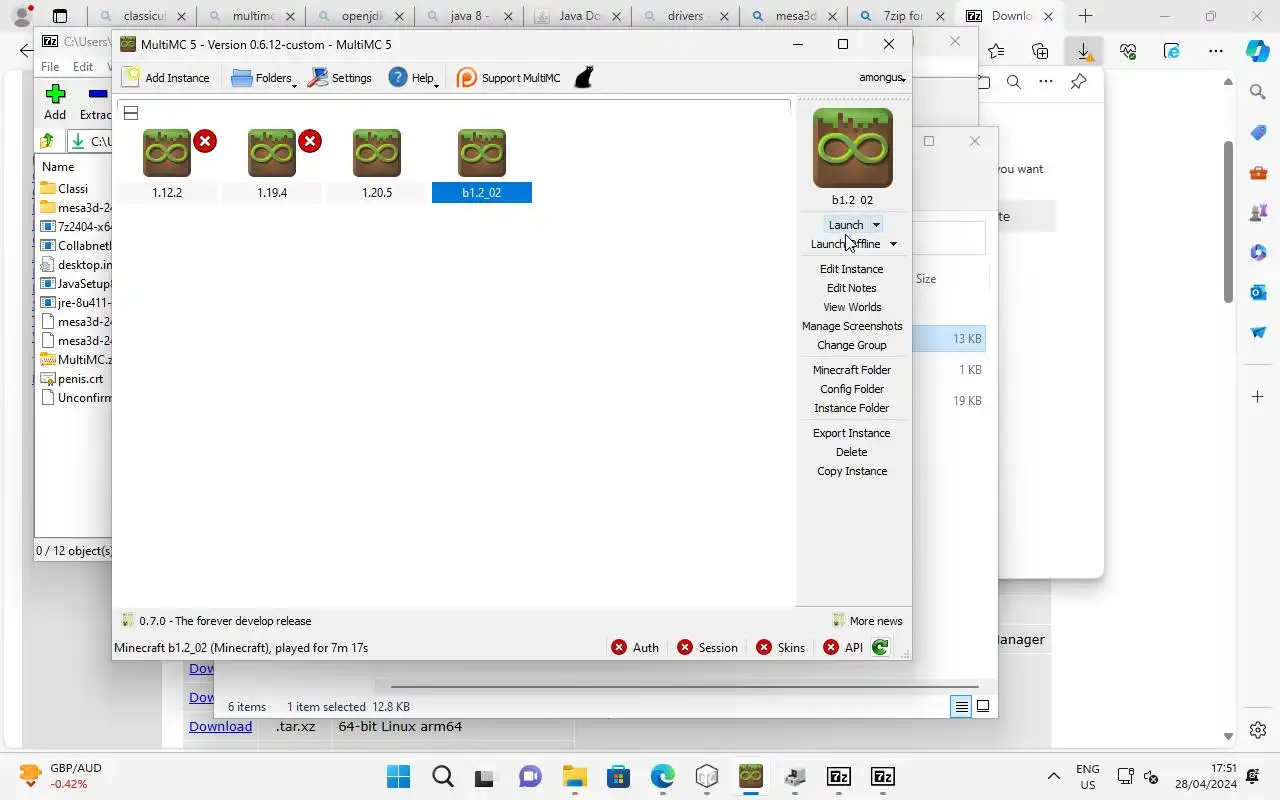1280x800 pixels.
Task: Open taskbar Search
Action: [x=442, y=777]
